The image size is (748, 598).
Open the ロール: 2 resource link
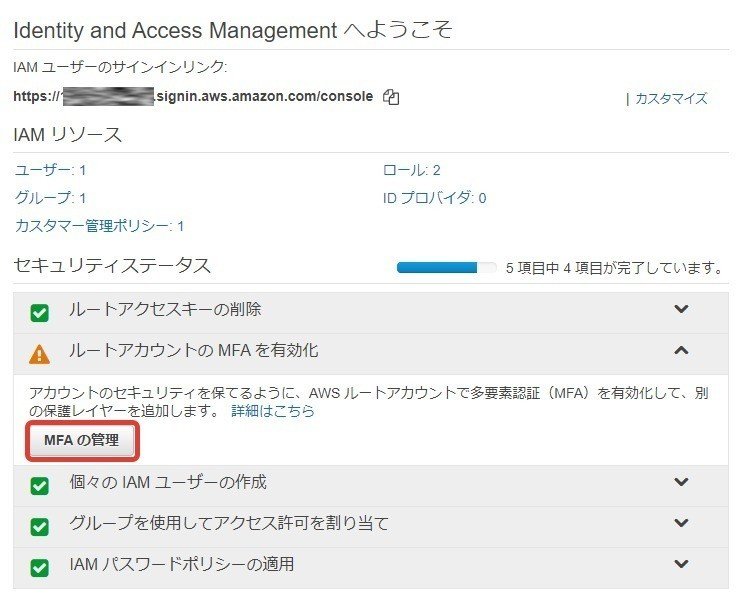412,170
